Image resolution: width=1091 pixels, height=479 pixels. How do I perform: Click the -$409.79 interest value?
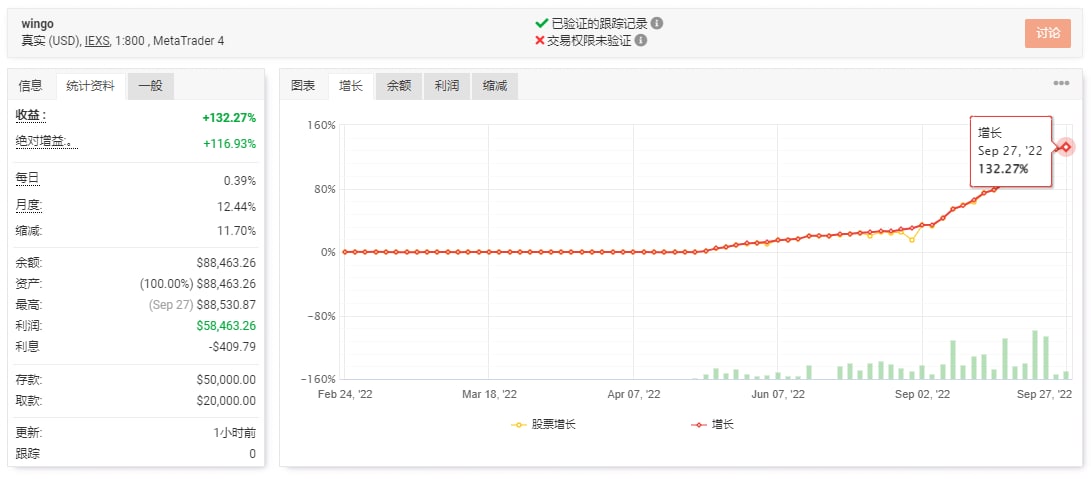pyautogui.click(x=232, y=346)
